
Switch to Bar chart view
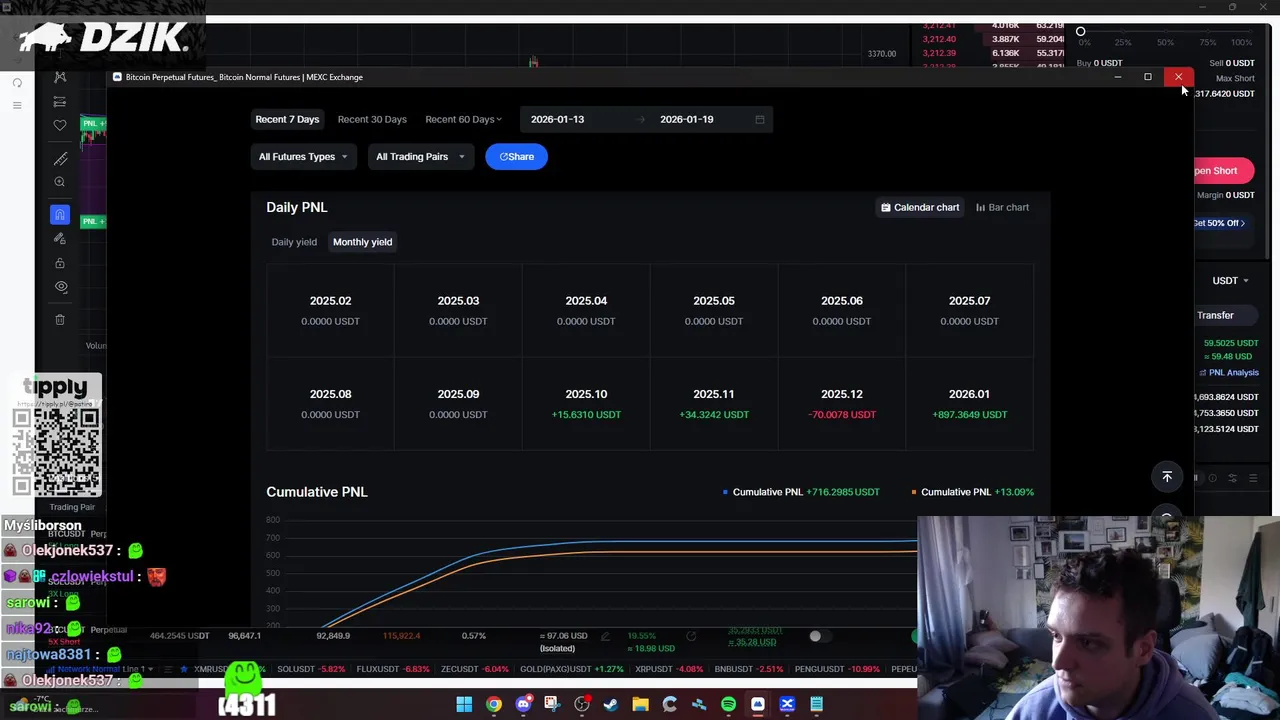1002,207
